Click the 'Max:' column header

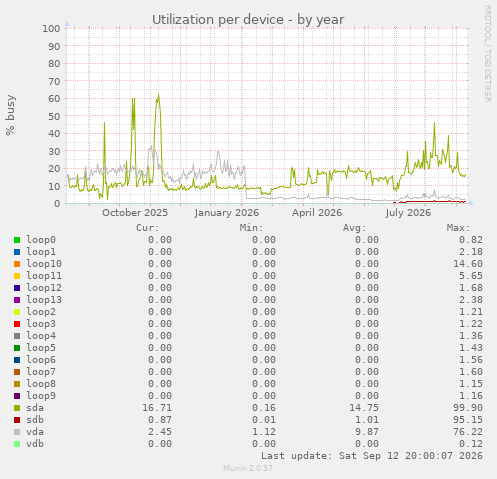(458, 228)
